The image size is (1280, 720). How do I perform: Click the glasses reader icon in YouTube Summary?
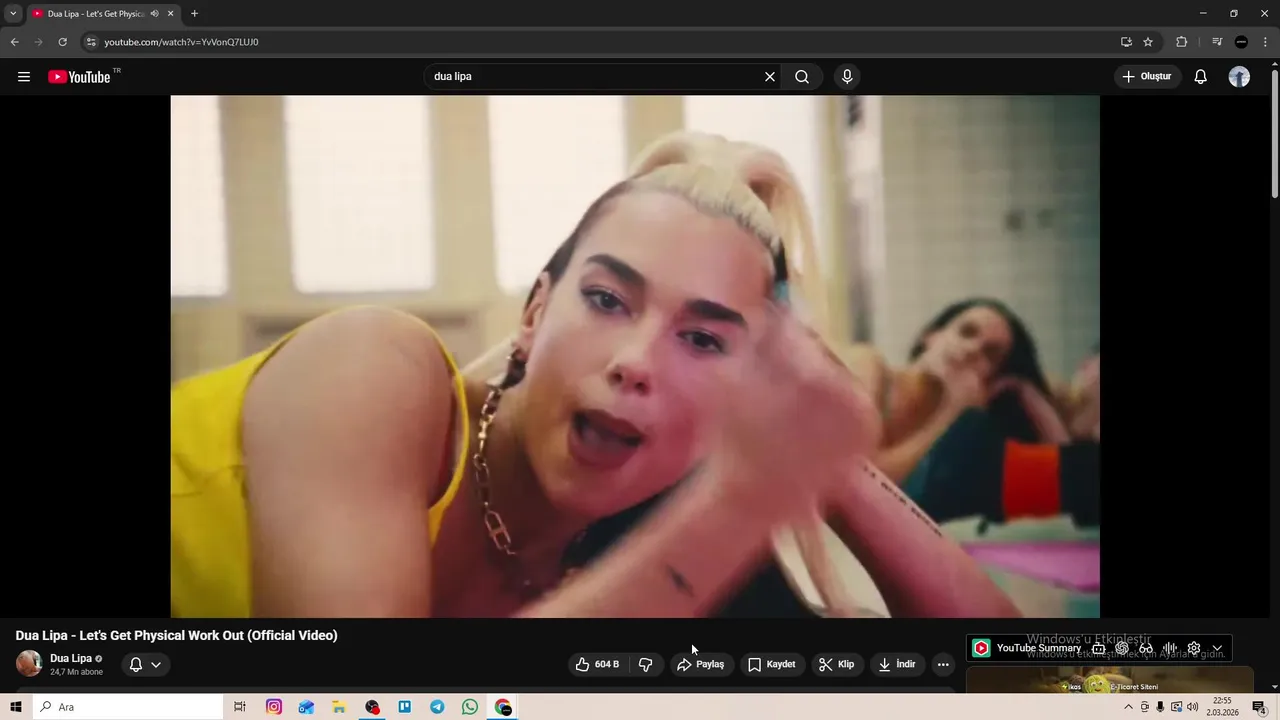click(1146, 648)
